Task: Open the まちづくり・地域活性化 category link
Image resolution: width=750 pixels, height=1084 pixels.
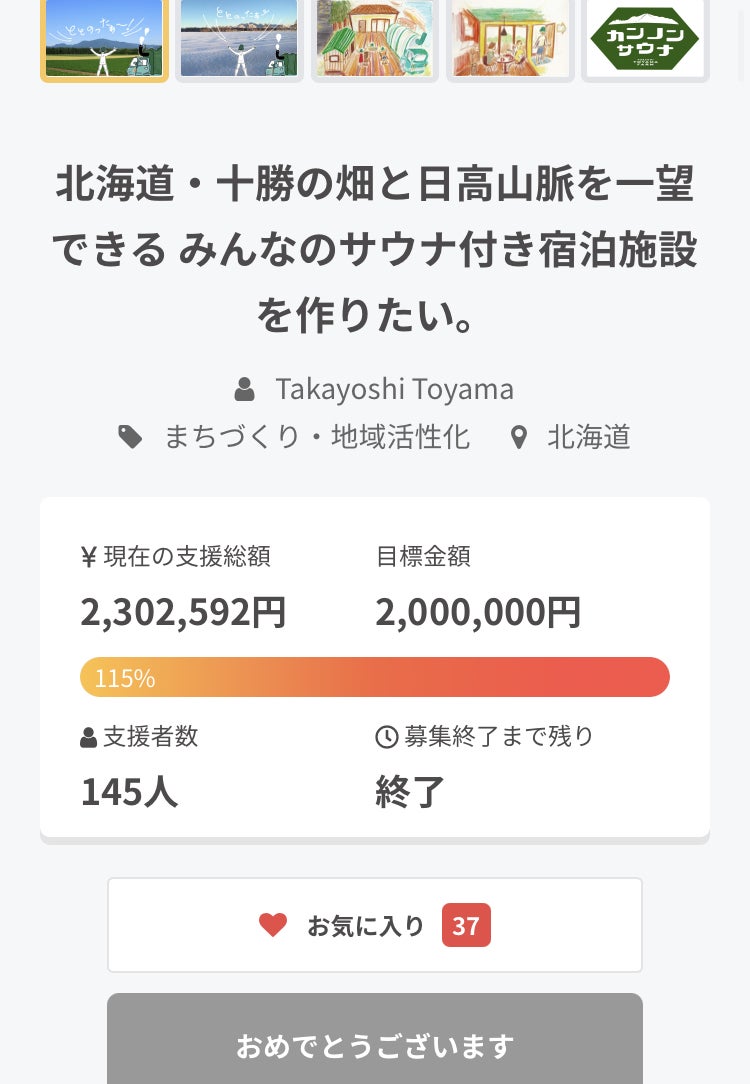Action: point(317,437)
